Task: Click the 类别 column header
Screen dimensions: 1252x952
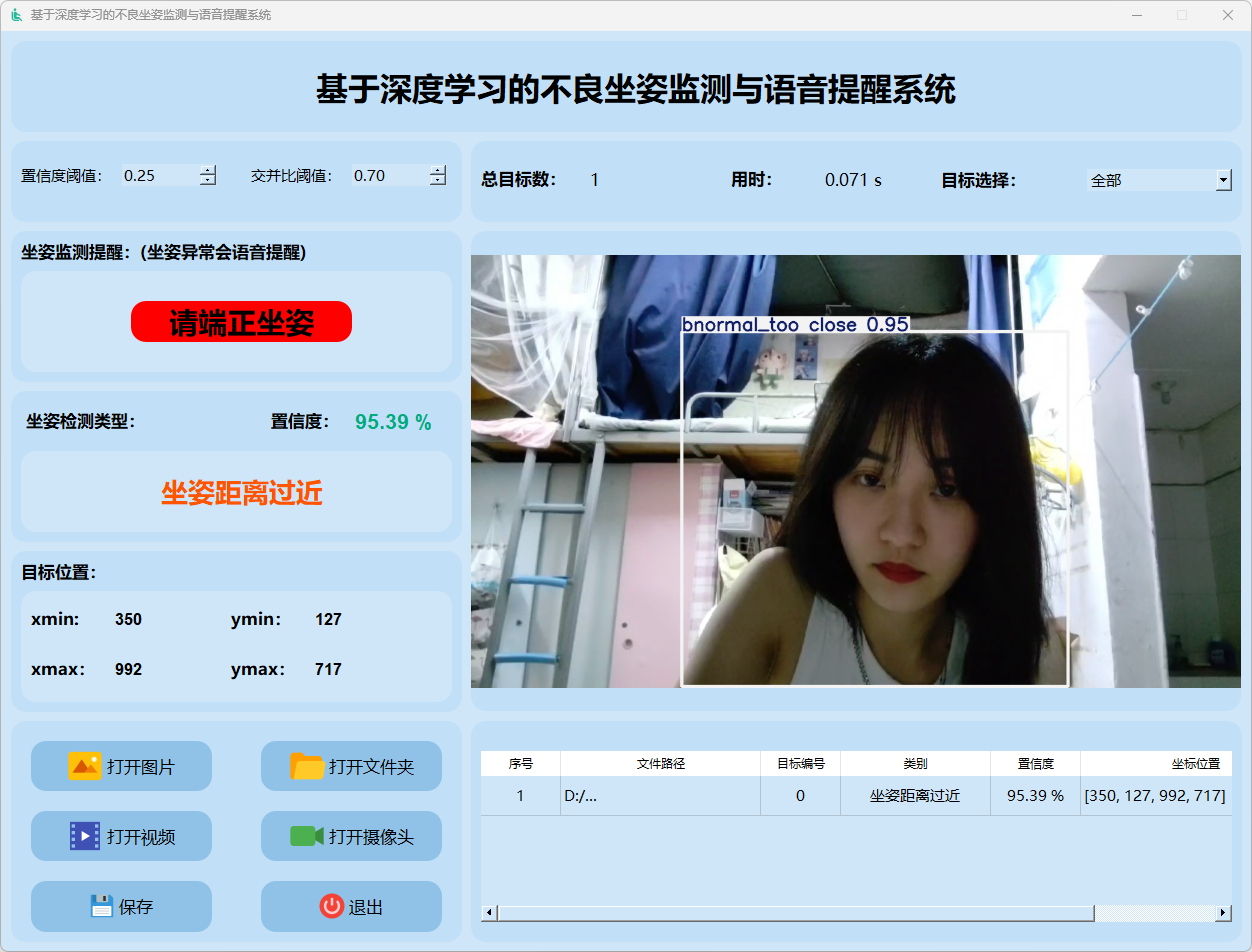Action: click(x=916, y=763)
